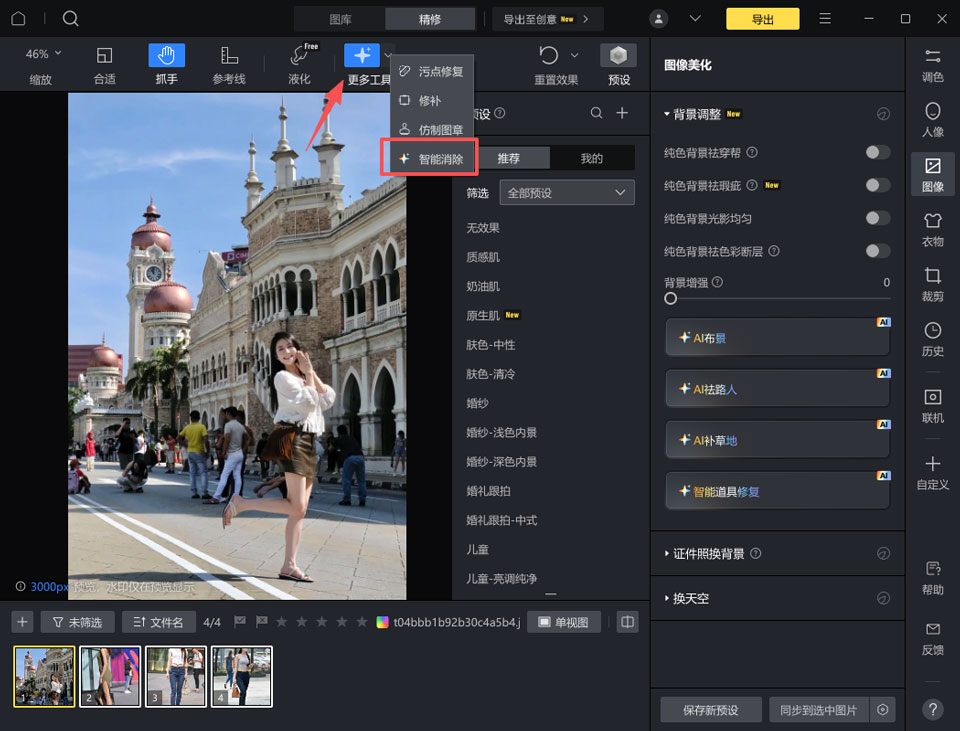This screenshot has height=731, width=960.
Task: Enable 纯色背景祛穿帮 toggle
Action: 877,152
